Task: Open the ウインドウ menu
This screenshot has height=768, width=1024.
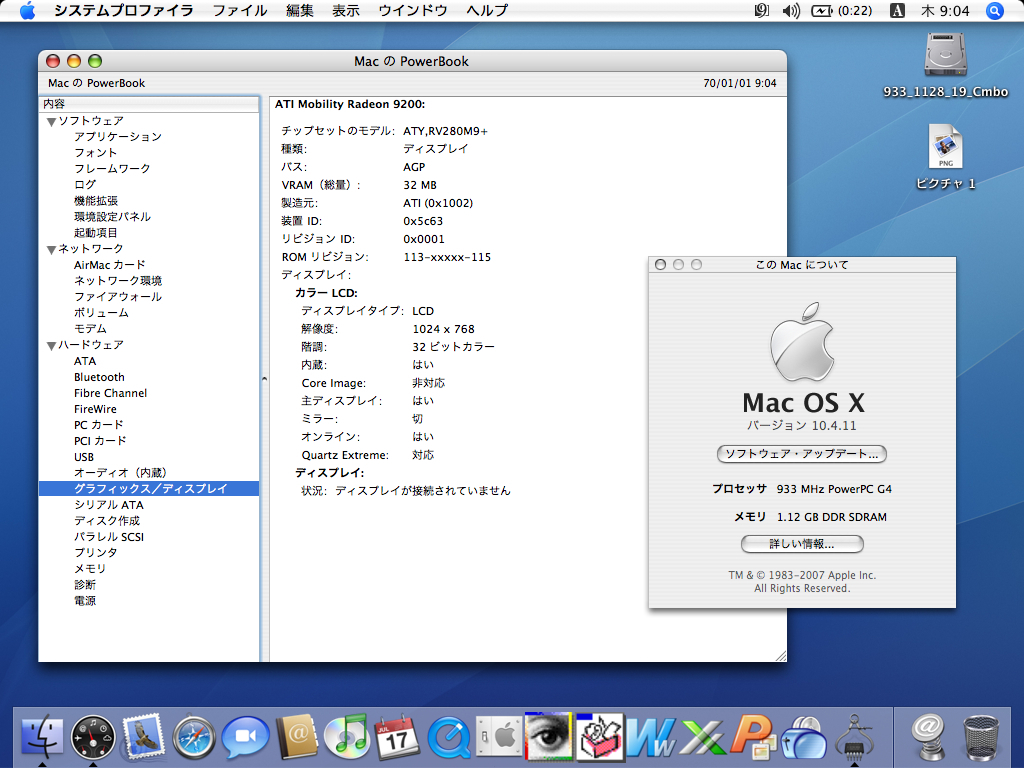Action: point(412,11)
